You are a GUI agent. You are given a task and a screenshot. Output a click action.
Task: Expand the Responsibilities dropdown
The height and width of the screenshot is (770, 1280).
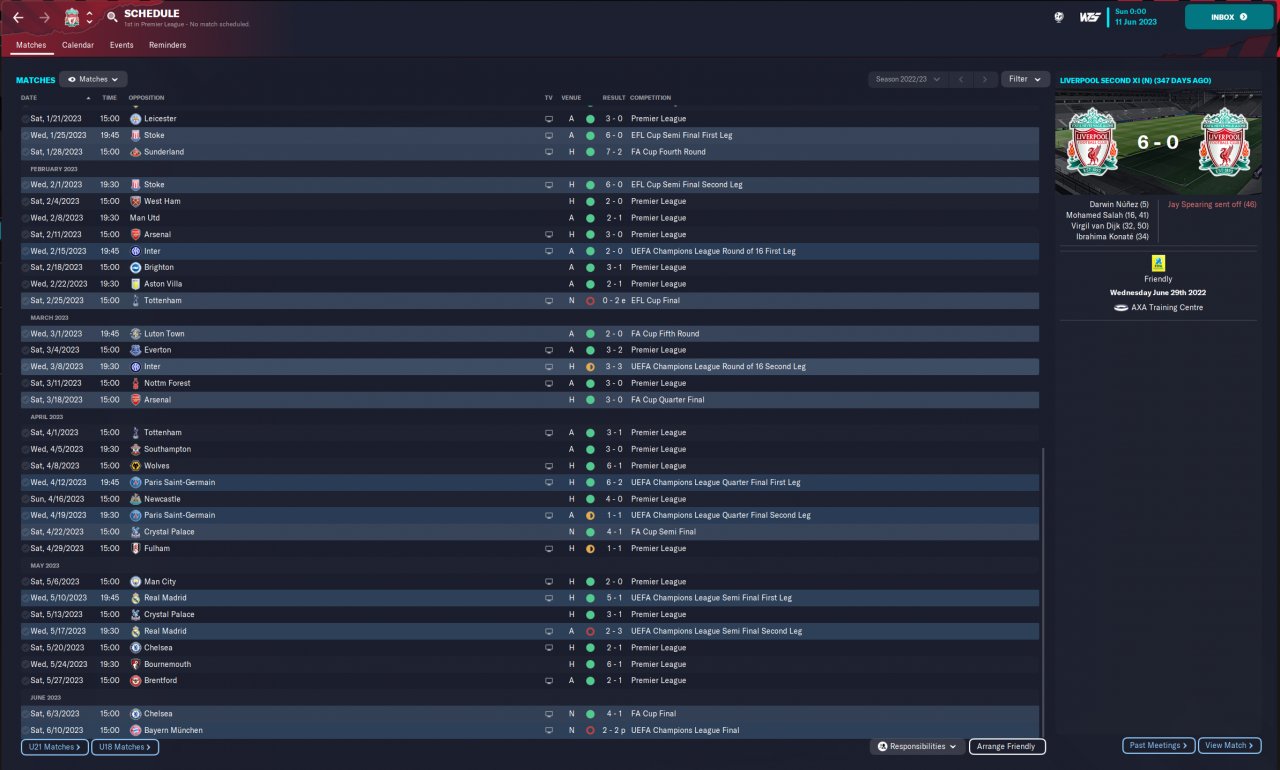point(917,746)
